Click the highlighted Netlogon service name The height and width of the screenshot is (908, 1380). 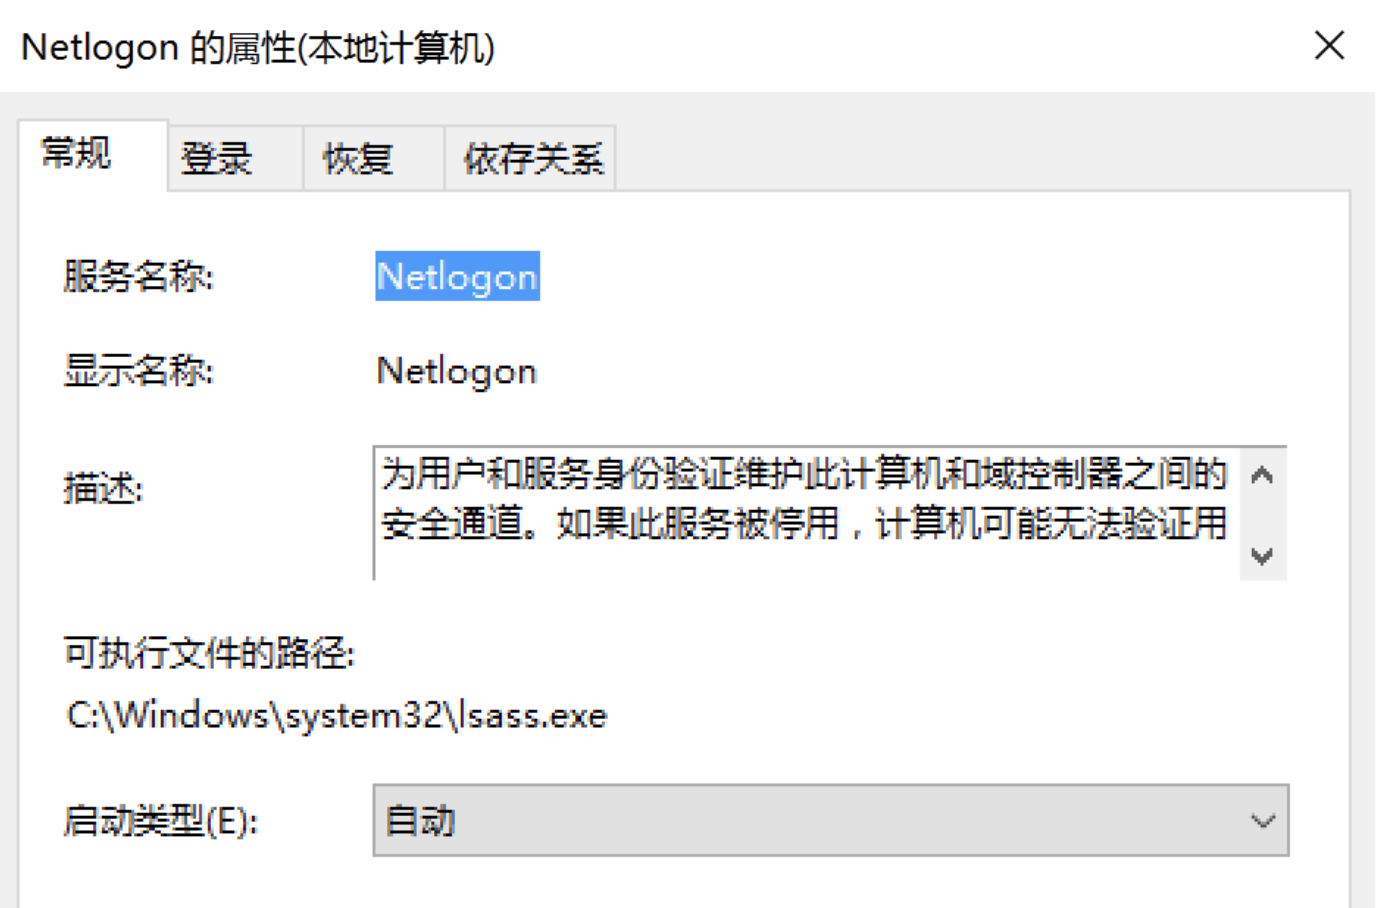click(x=457, y=277)
